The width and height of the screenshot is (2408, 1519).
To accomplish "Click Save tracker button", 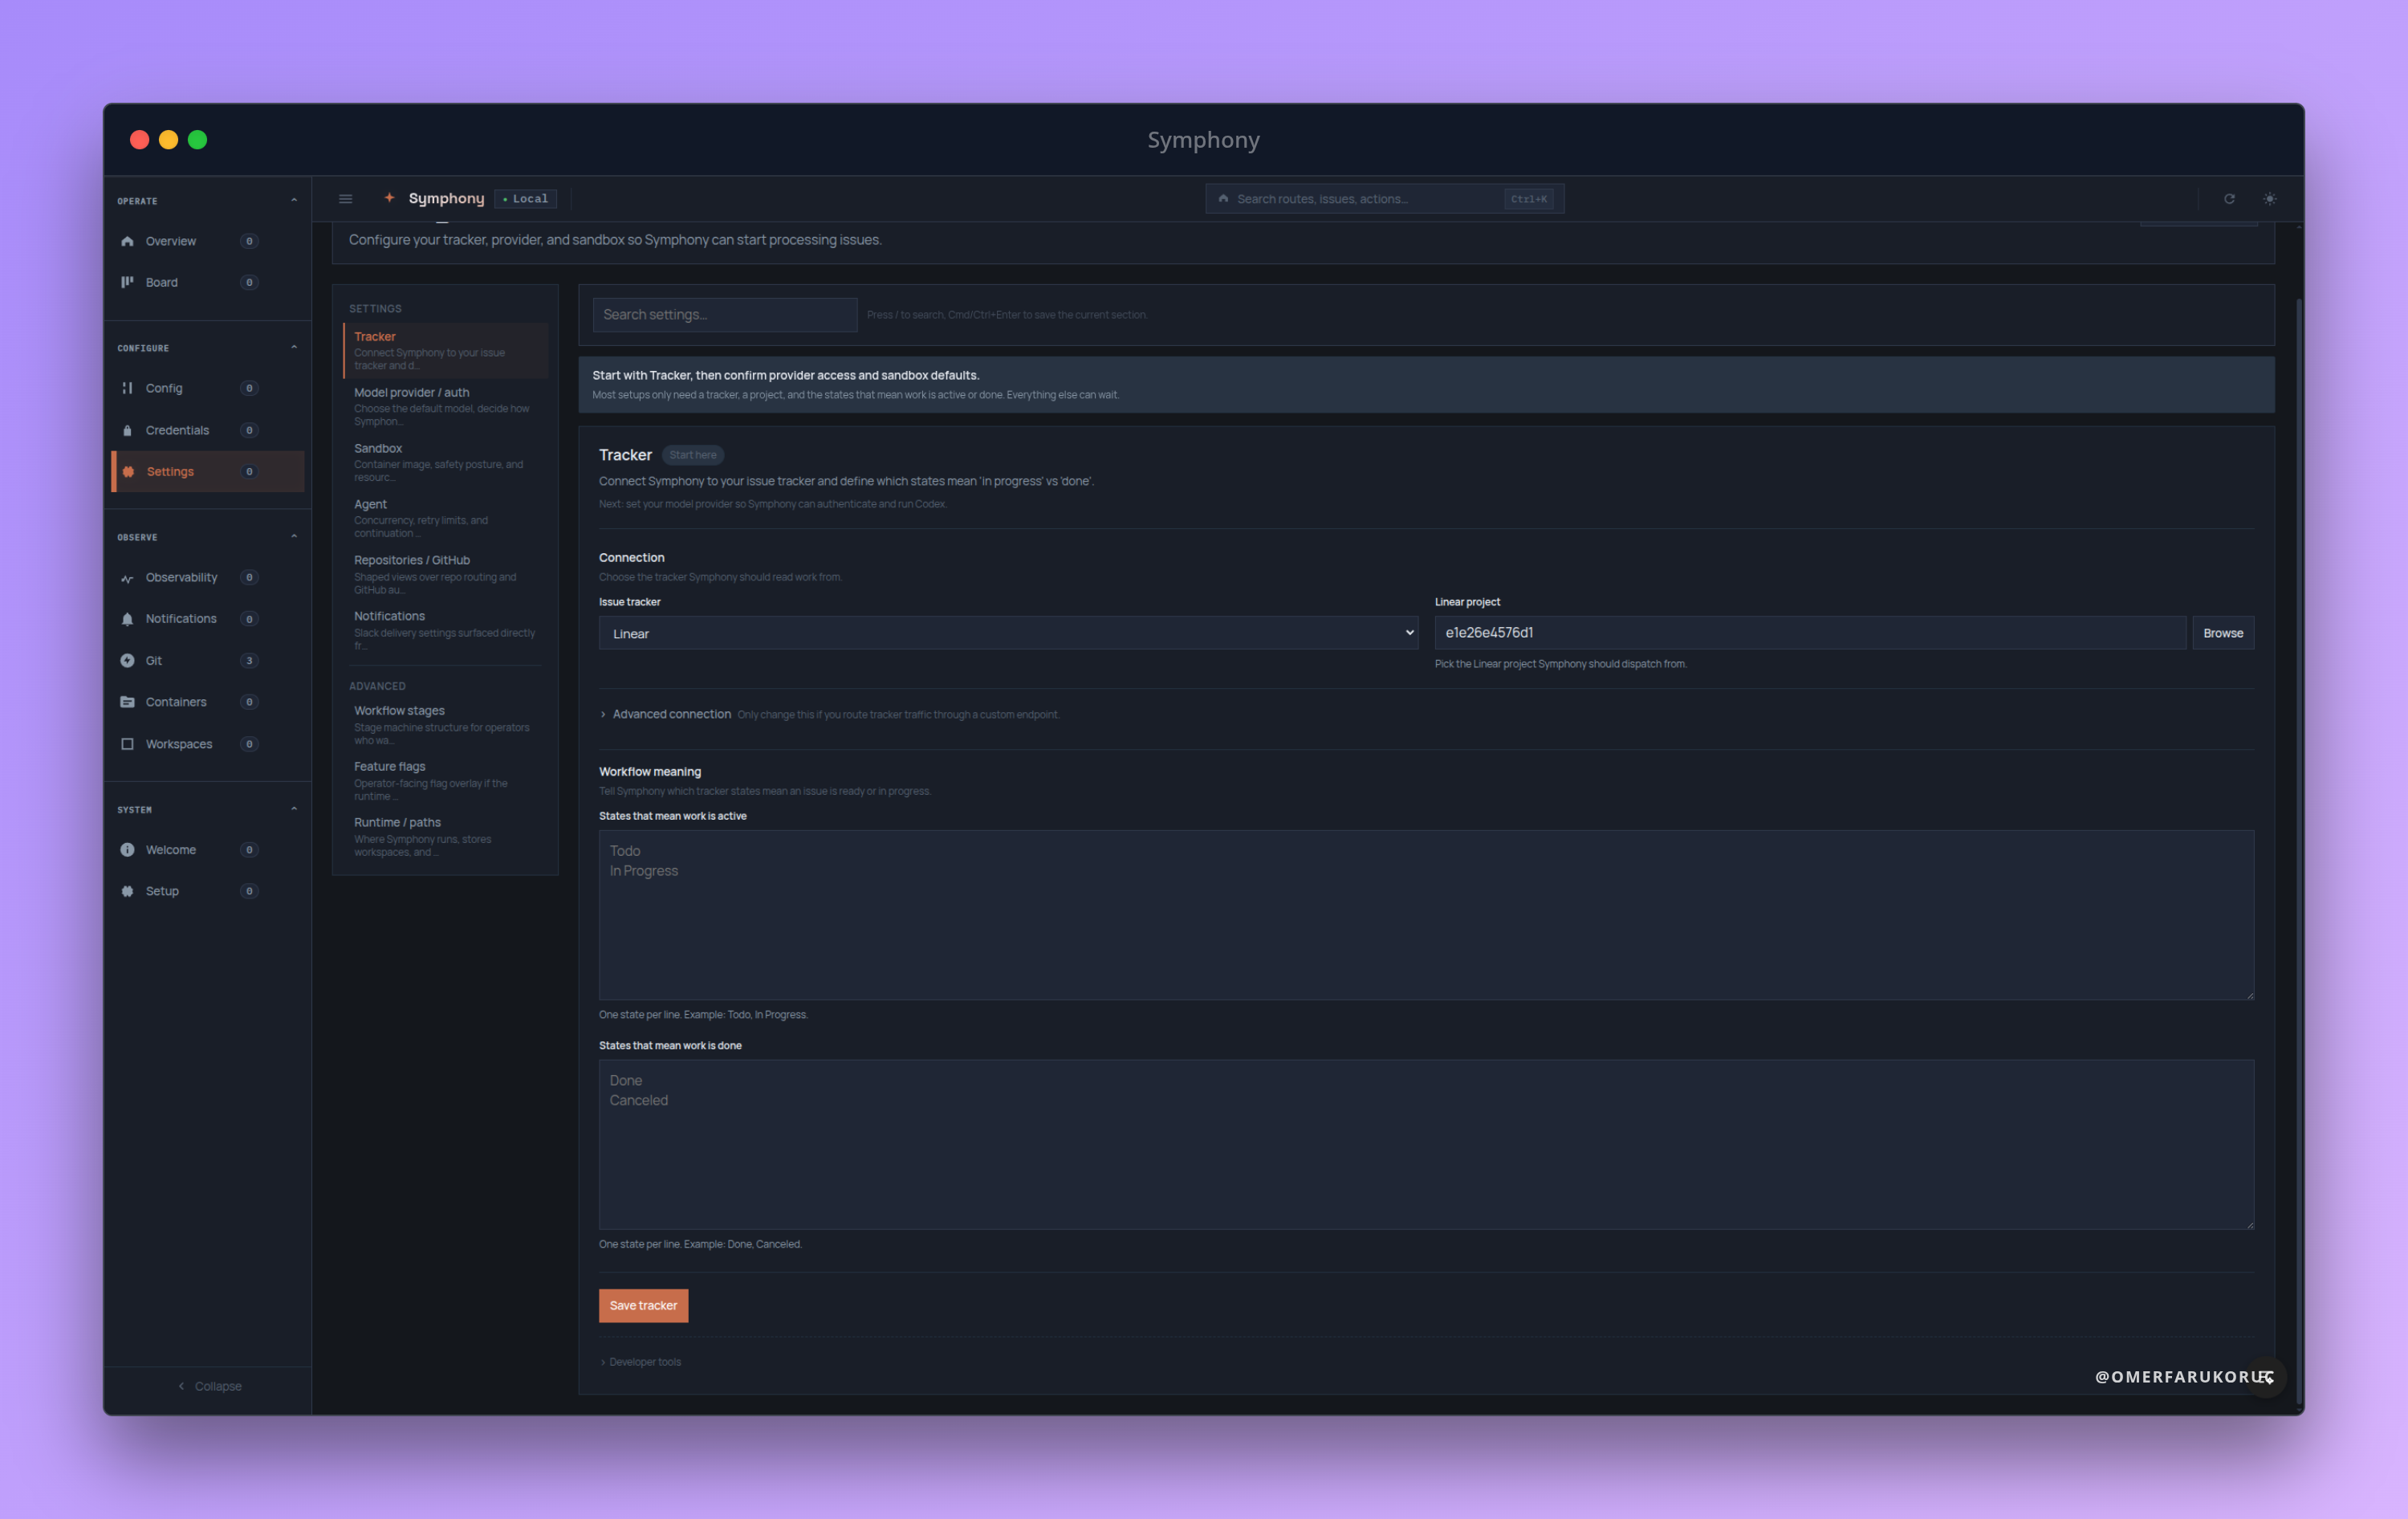I will (644, 1305).
